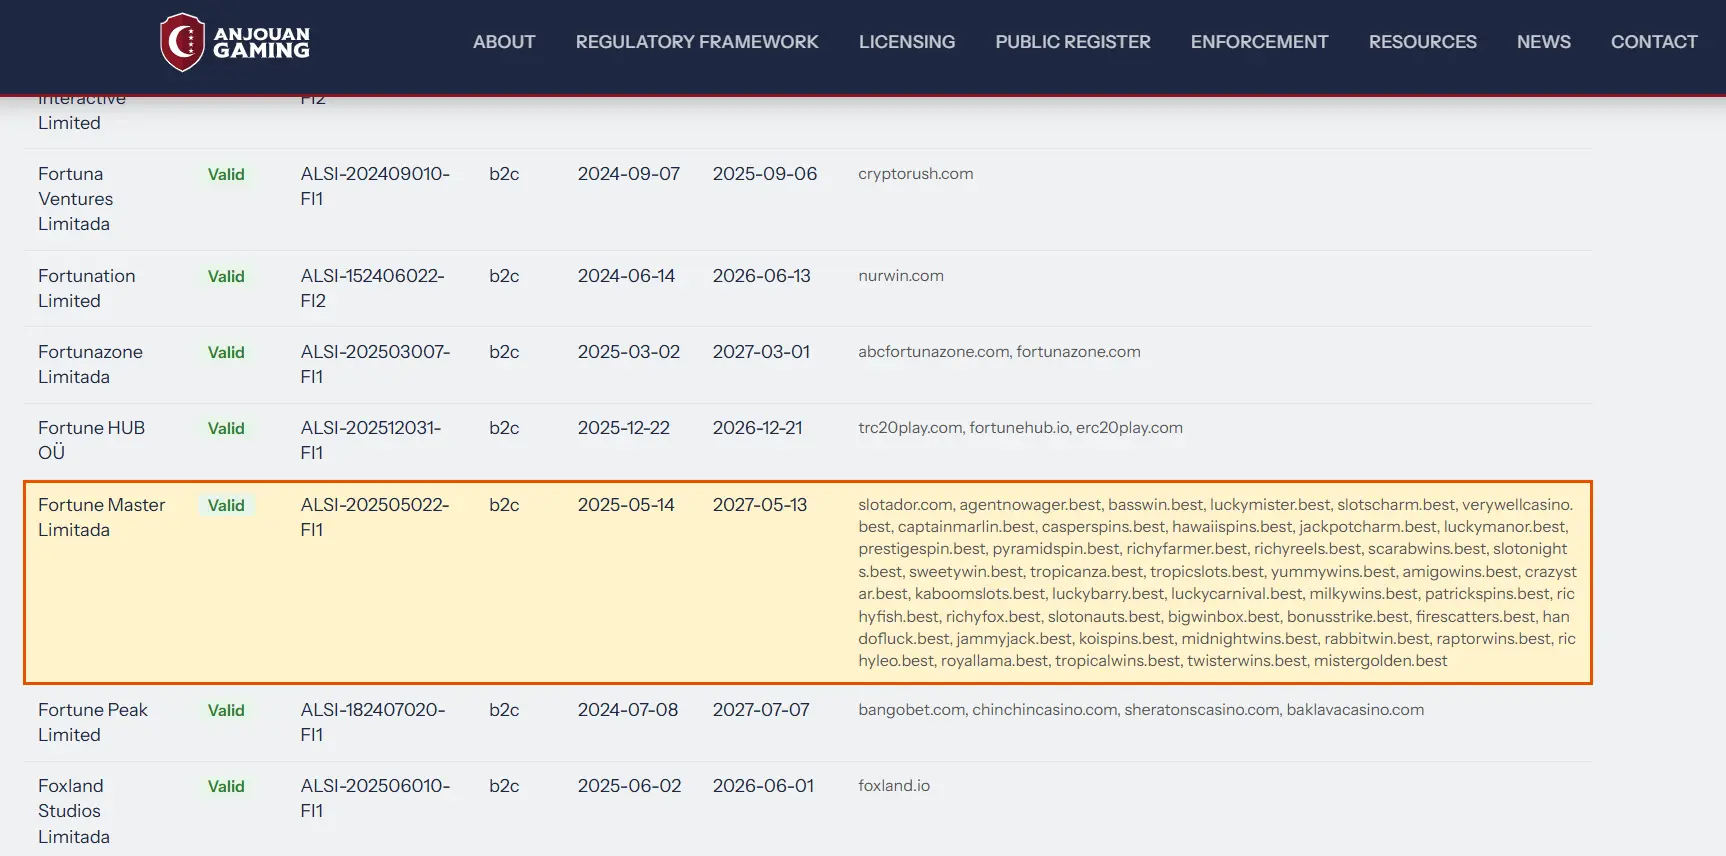Select the Fortune HUB OÜ company name
This screenshot has width=1726, height=856.
[x=91, y=440]
